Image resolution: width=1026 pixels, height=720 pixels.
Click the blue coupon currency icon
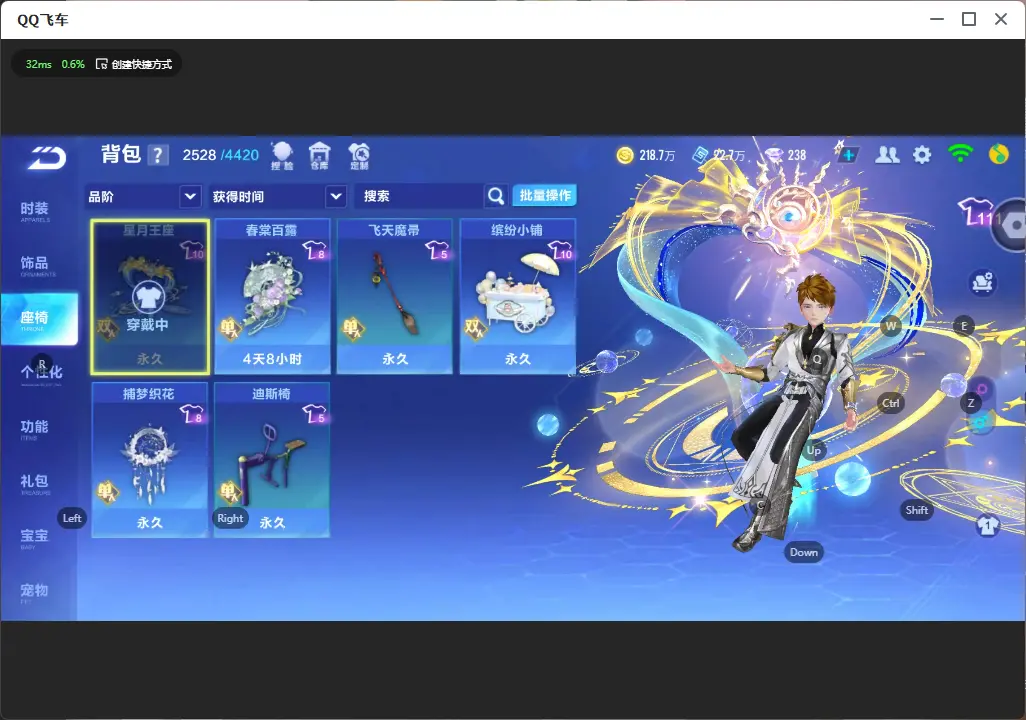tap(700, 155)
